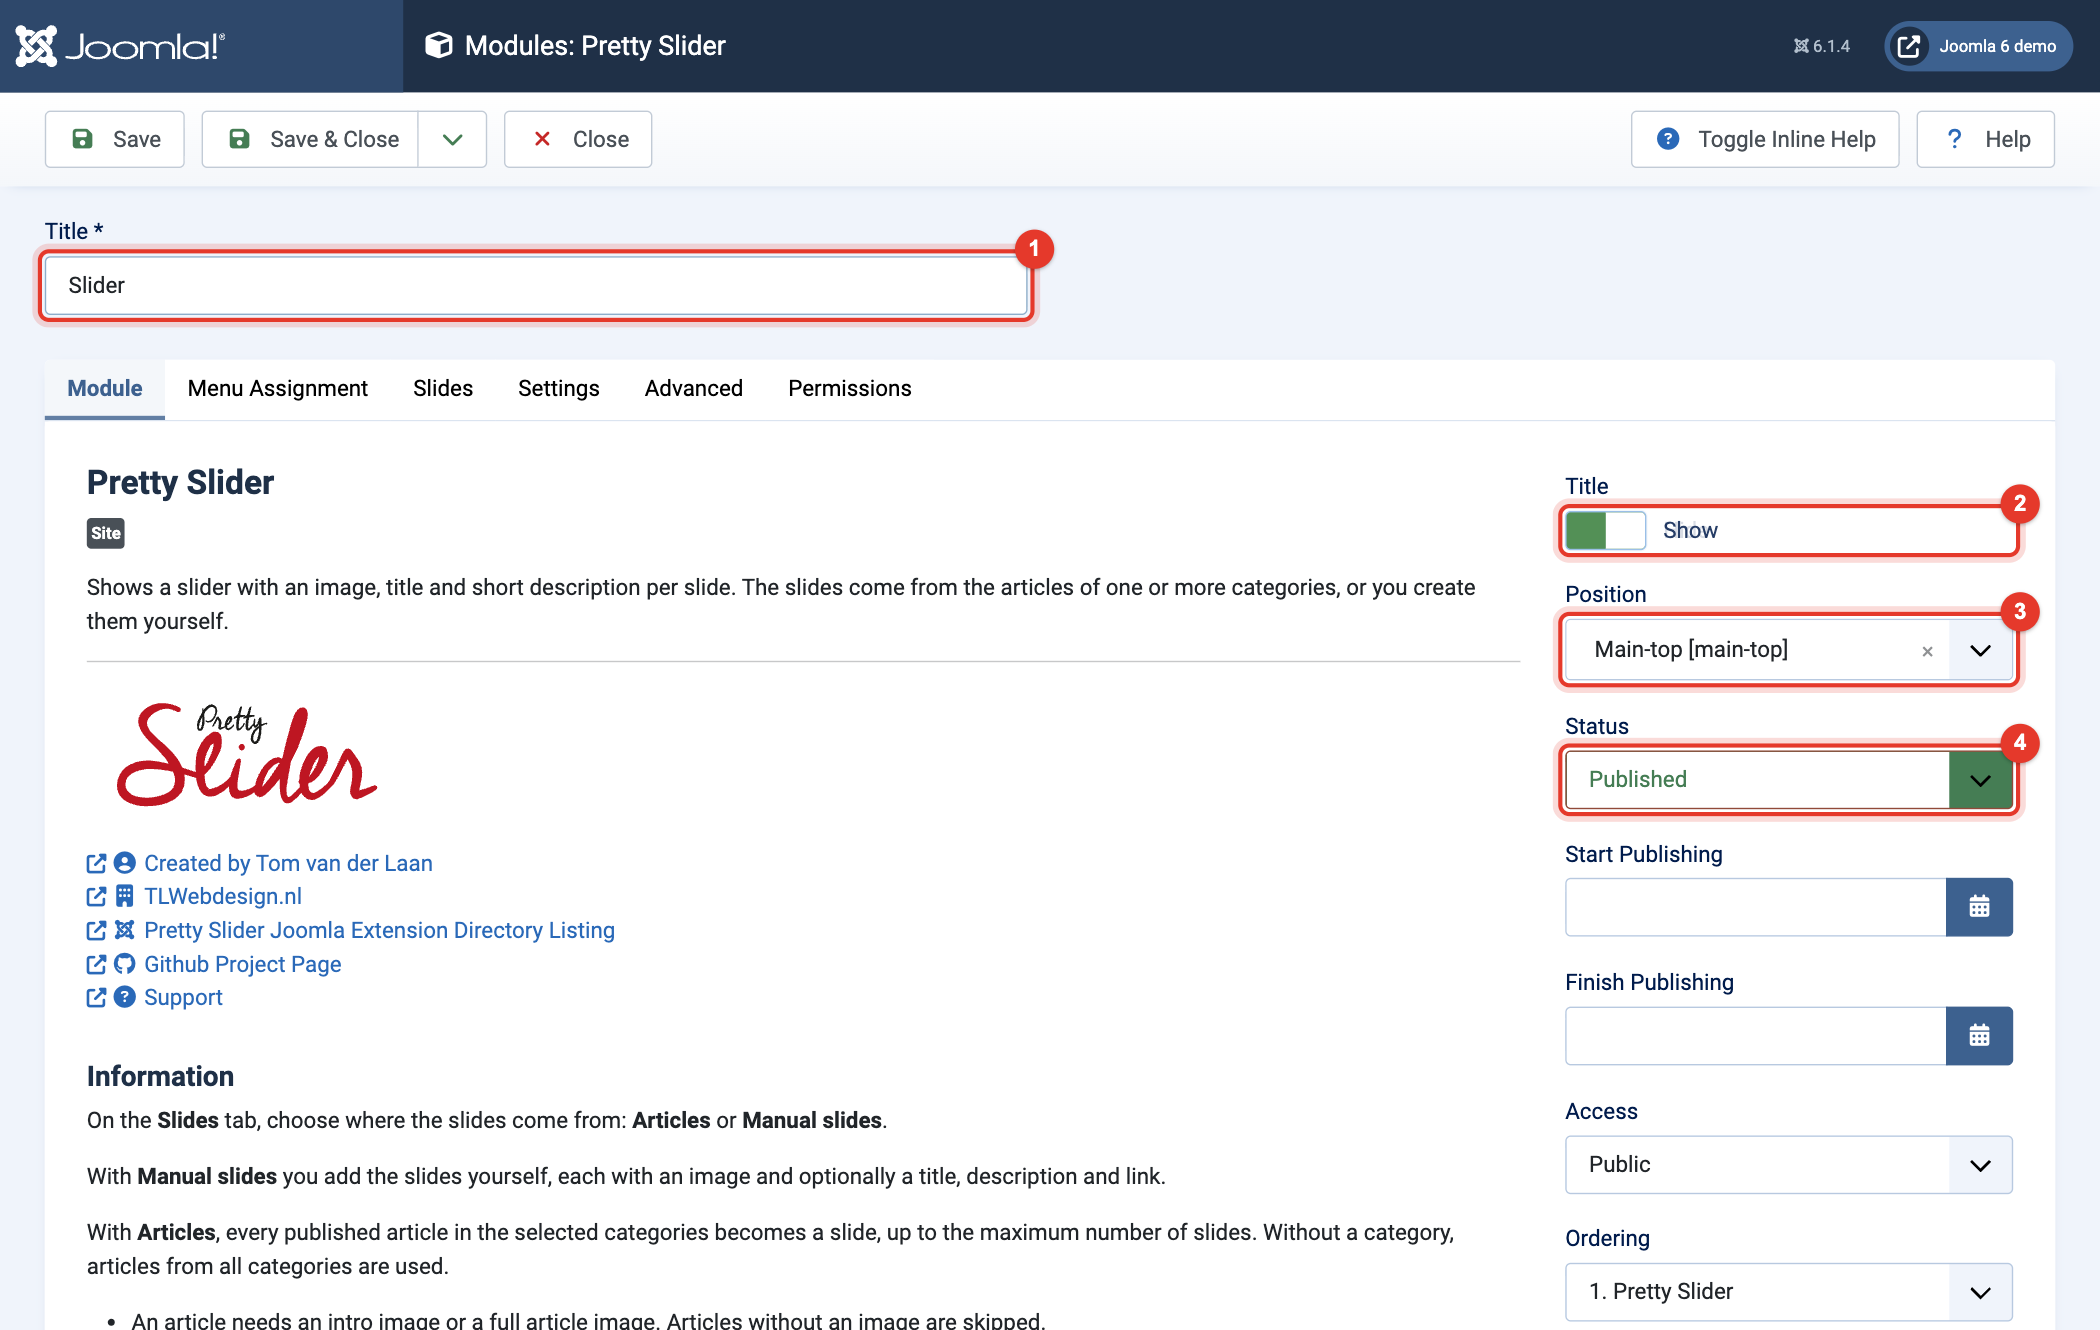Open Pretty Slider Joomla Extension Directory Listing link
The height and width of the screenshot is (1330, 2100).
point(379,931)
